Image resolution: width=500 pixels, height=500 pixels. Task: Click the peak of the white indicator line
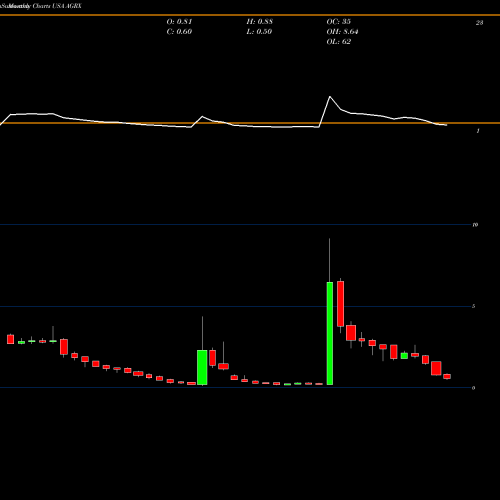(330, 97)
